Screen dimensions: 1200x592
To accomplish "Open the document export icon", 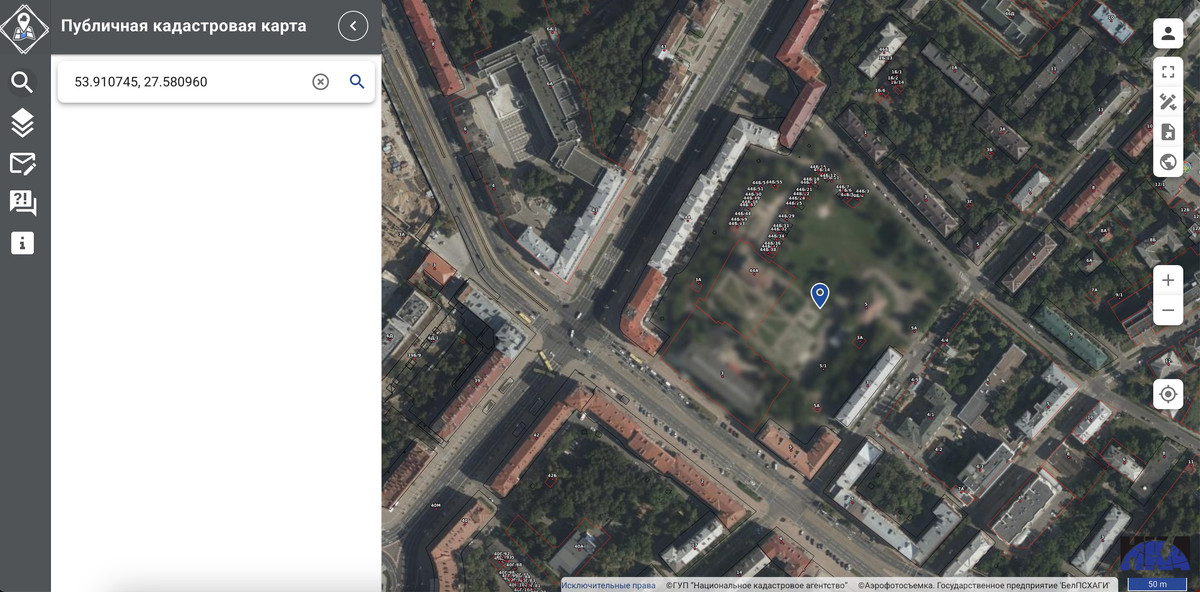I will click(x=1168, y=132).
